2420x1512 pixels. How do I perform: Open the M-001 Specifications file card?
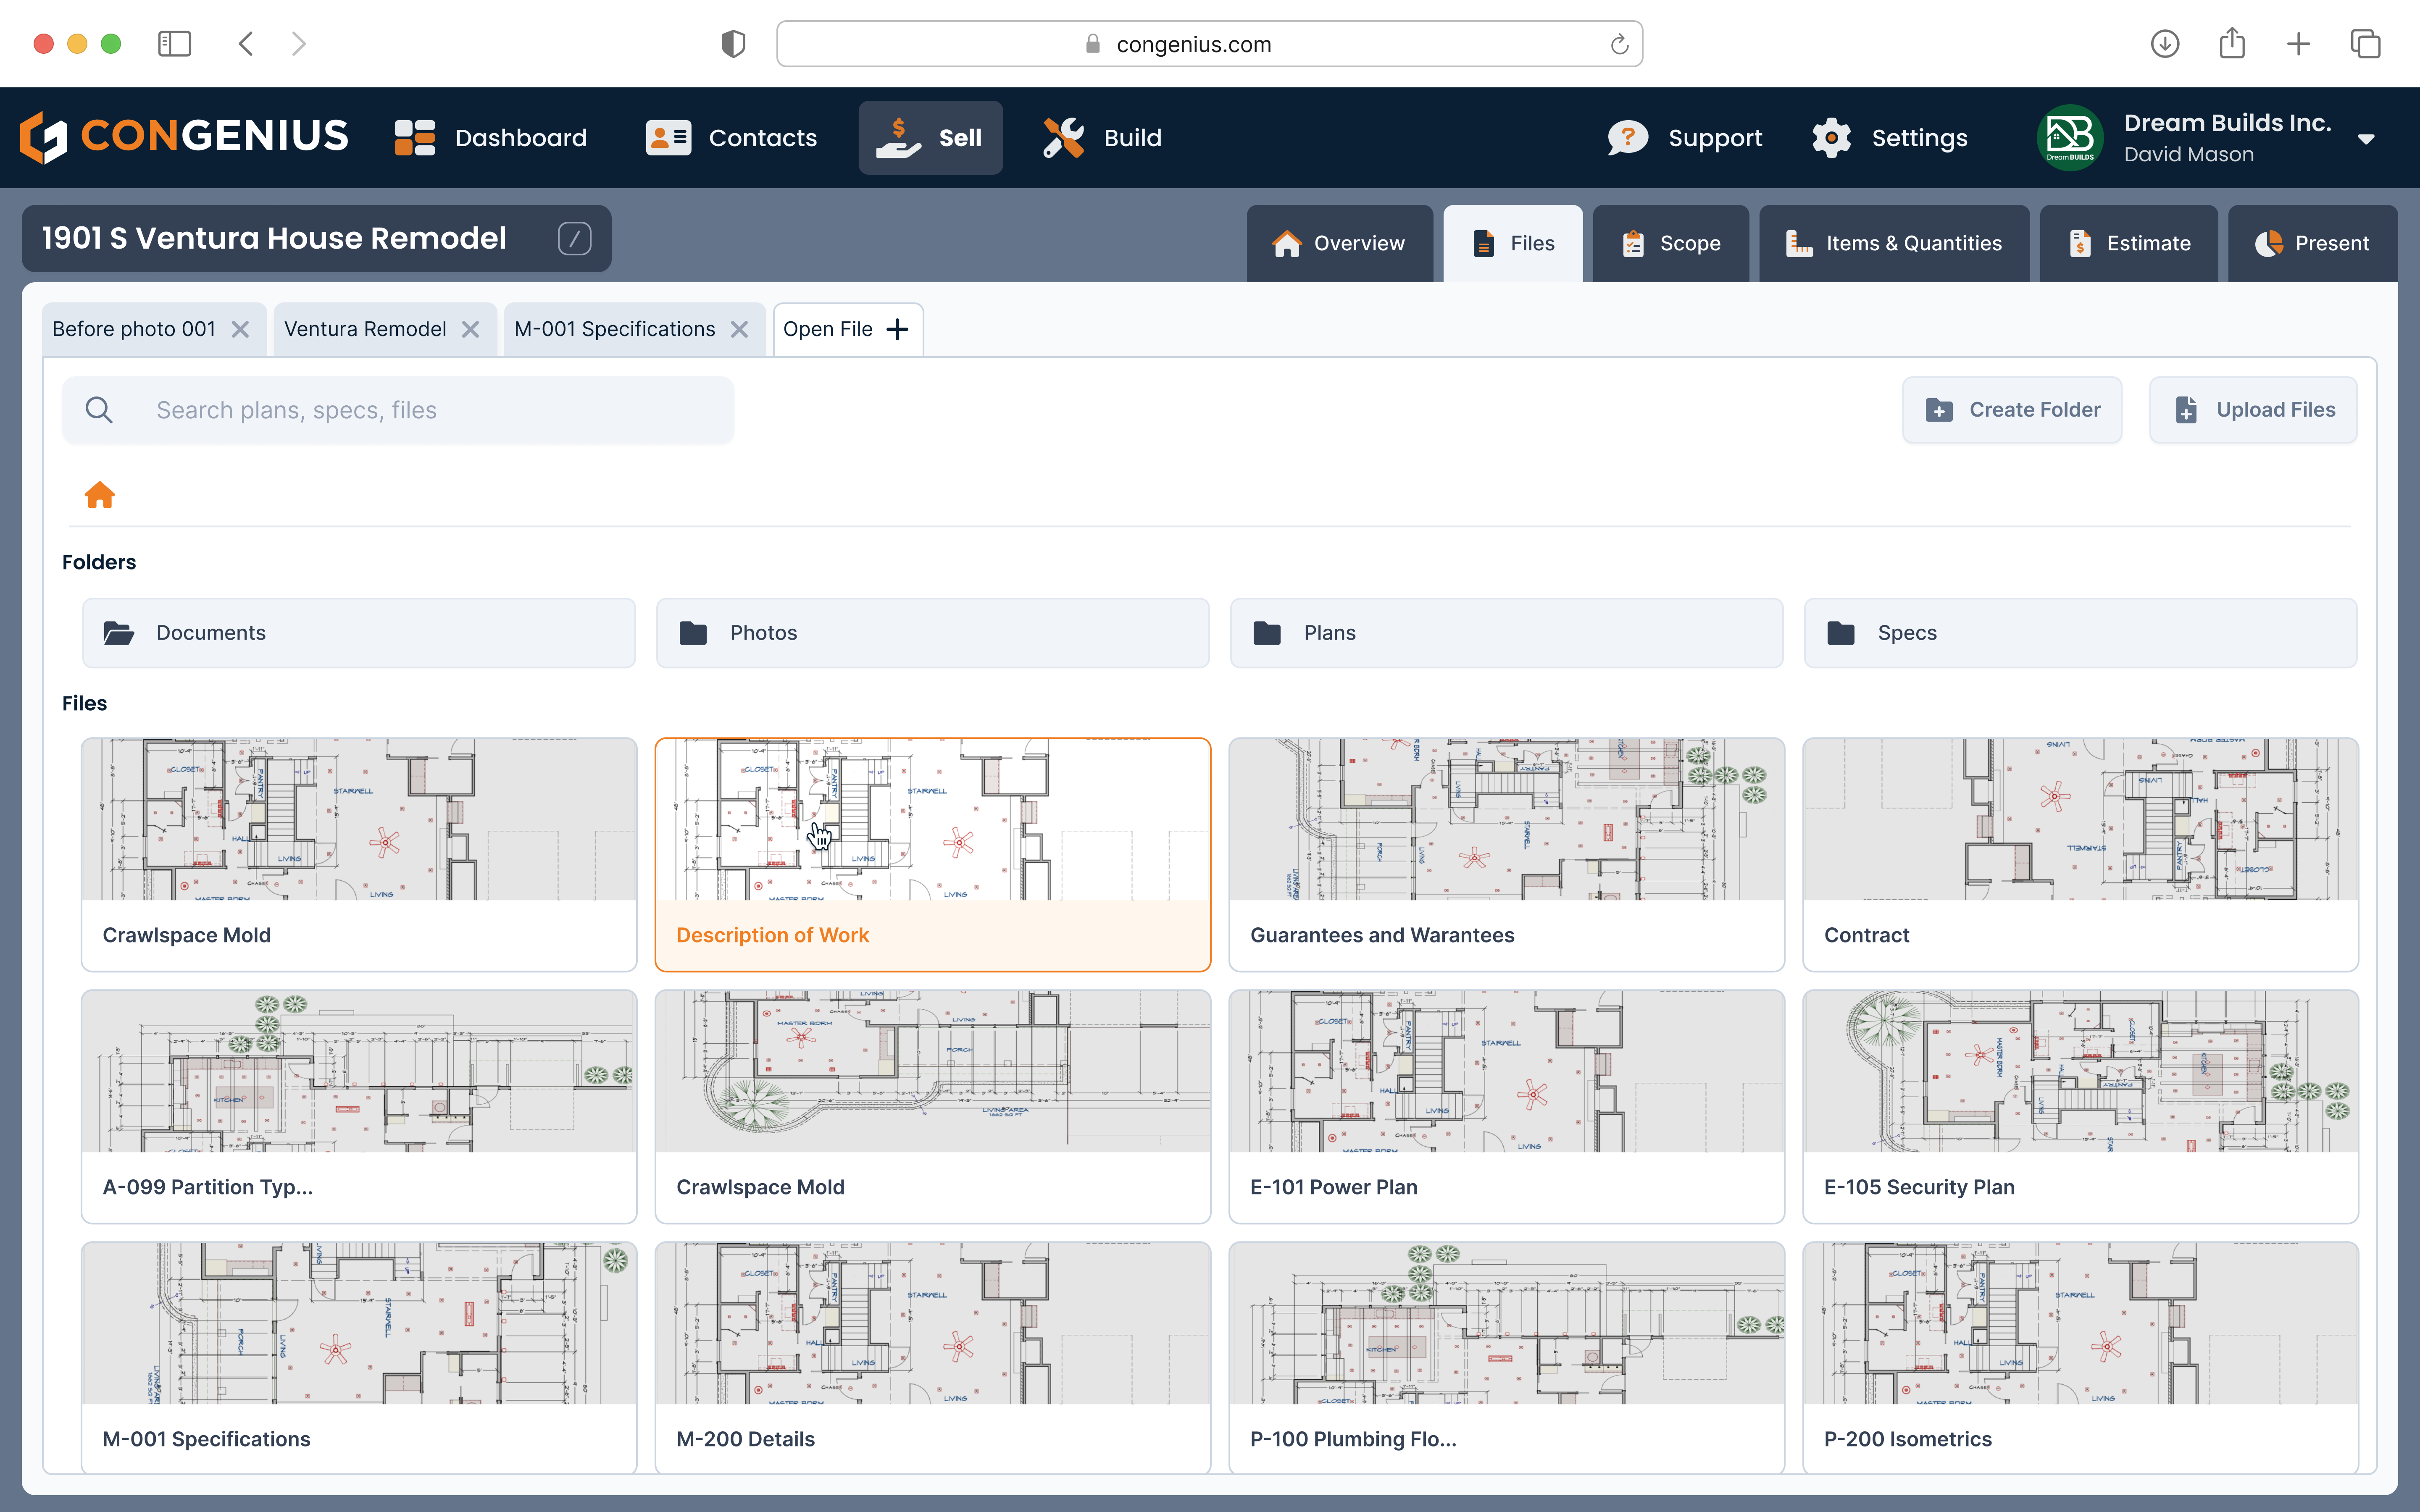[x=359, y=1358]
